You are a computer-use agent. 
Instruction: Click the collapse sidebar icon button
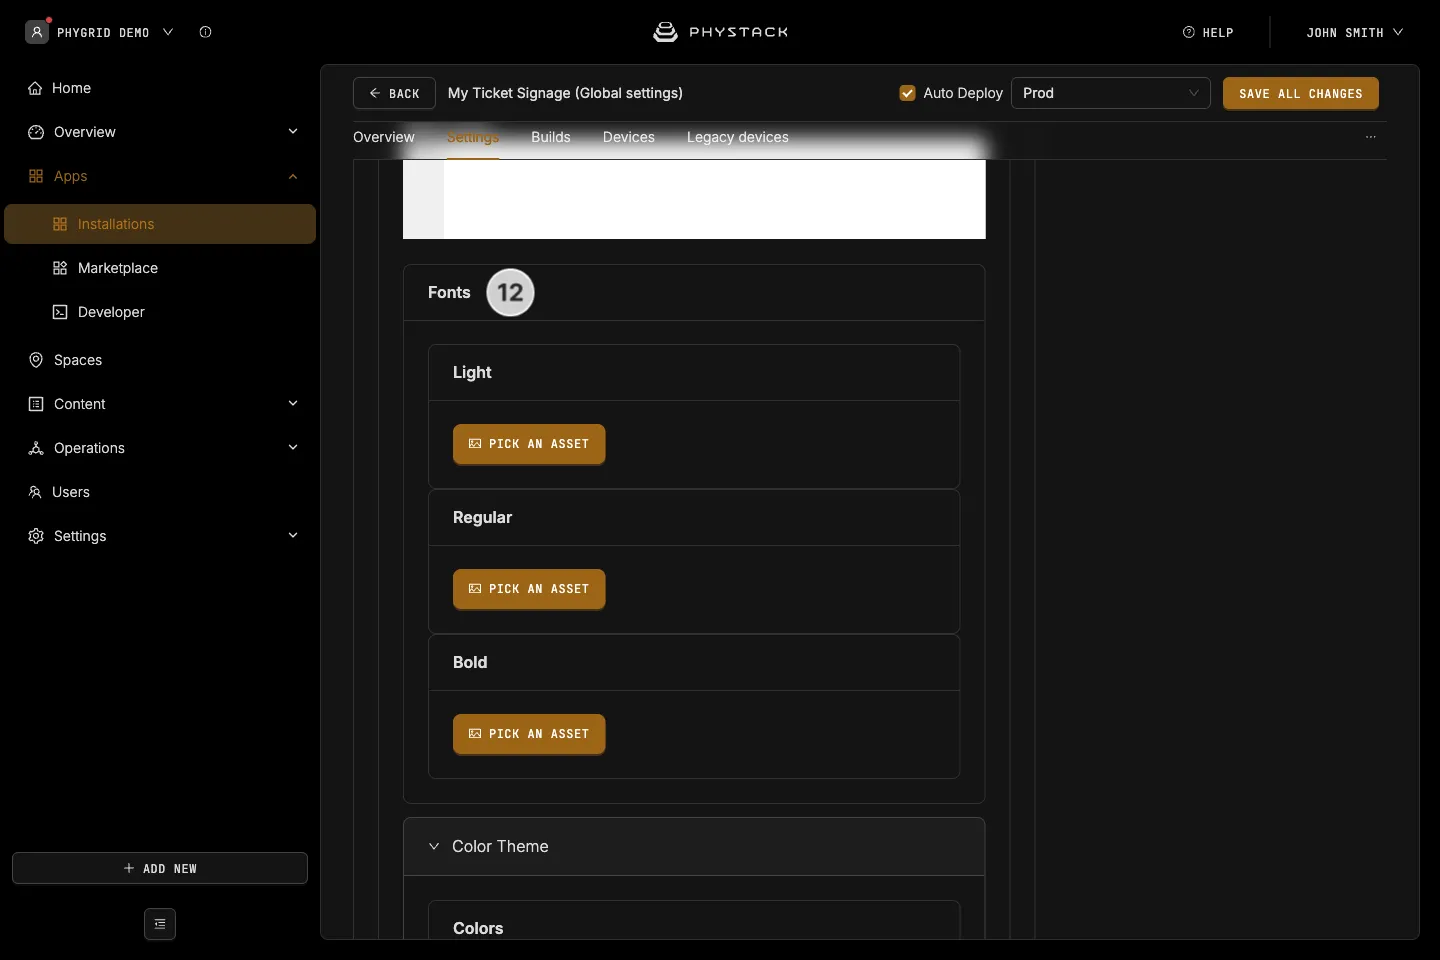[160, 924]
